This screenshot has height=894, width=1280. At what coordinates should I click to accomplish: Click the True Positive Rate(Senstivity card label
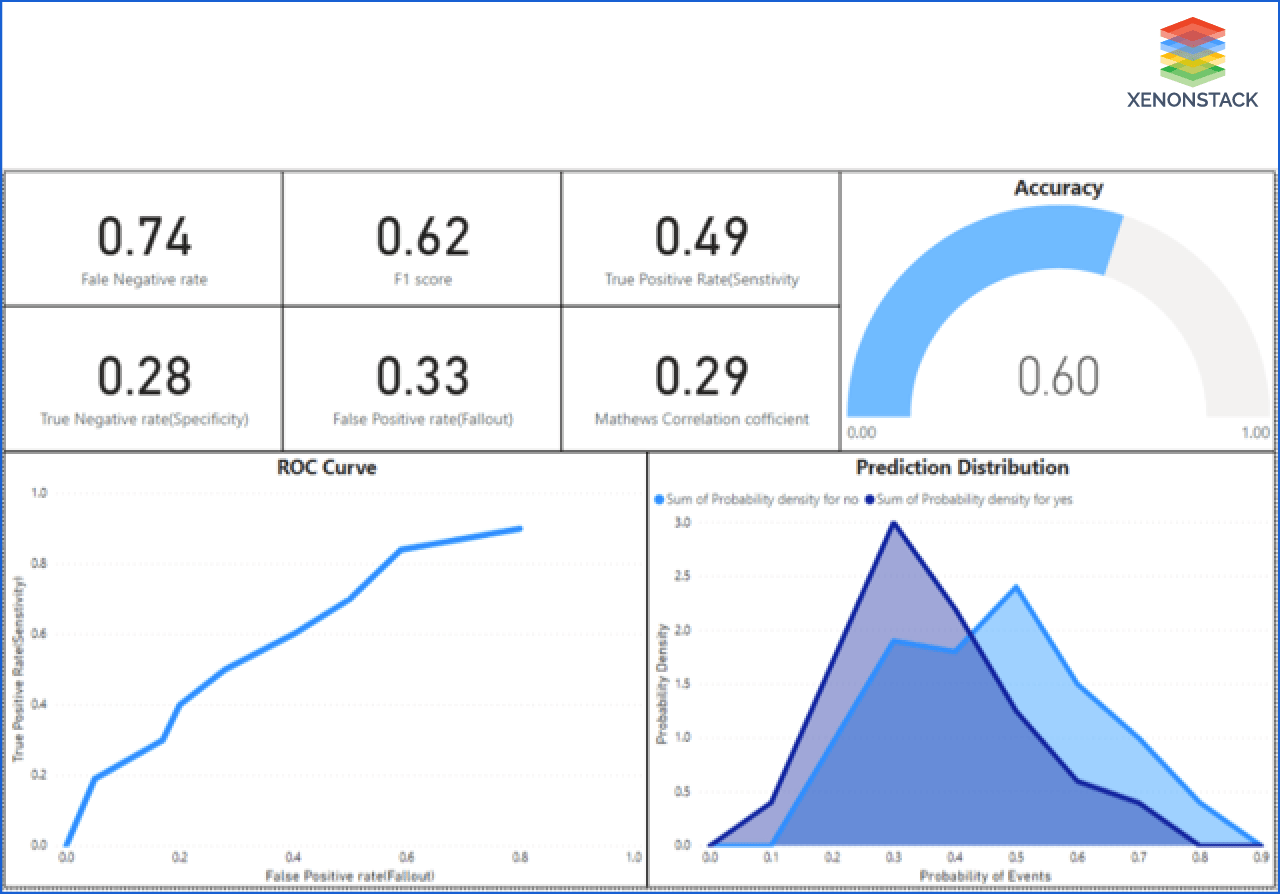point(702,280)
